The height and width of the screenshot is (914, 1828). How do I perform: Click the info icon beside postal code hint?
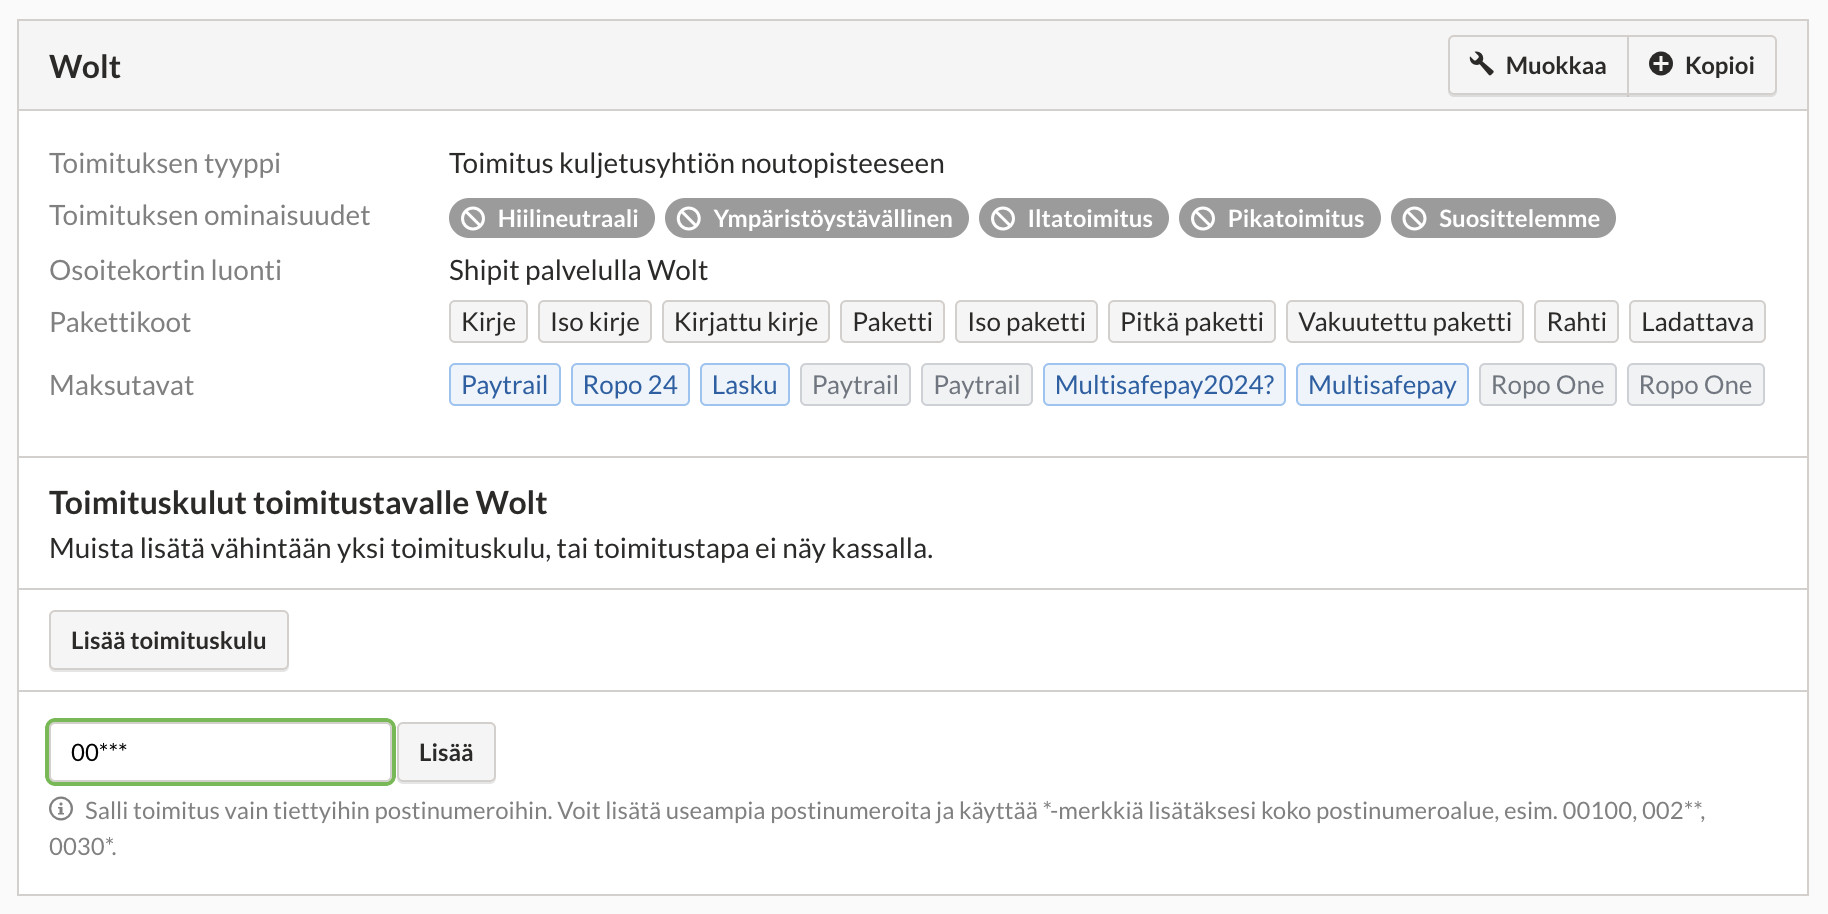point(61,809)
